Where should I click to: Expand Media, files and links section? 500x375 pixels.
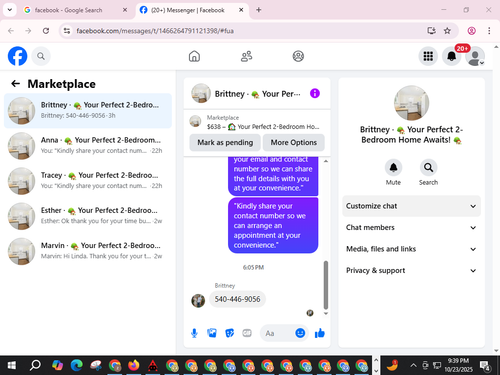pos(411,249)
